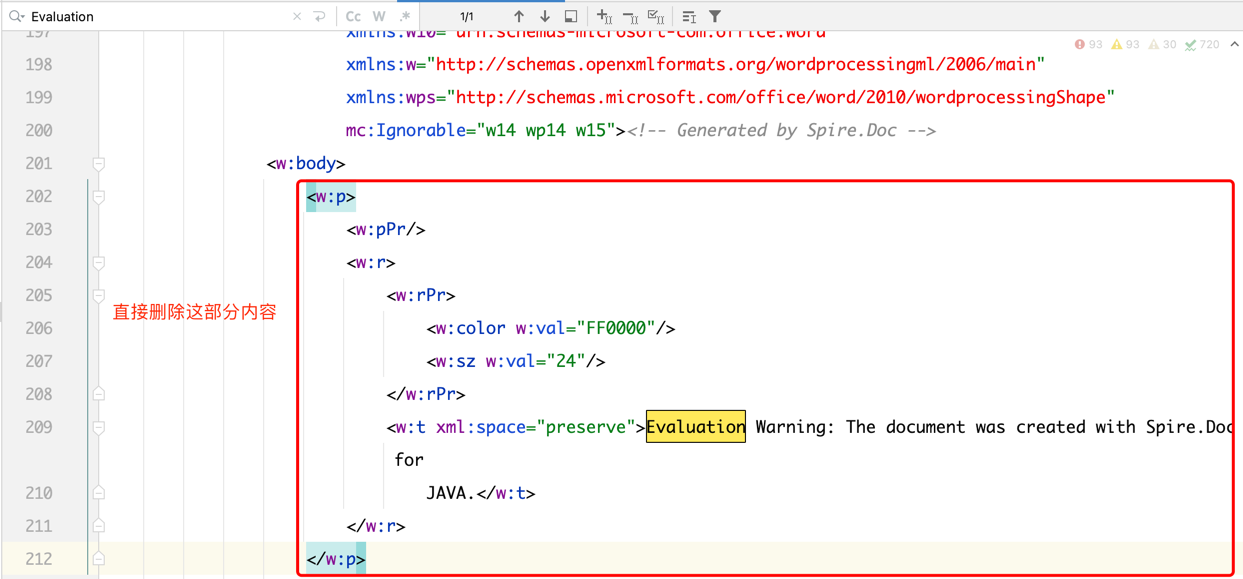Open the search filter funnel options

[x=715, y=16]
